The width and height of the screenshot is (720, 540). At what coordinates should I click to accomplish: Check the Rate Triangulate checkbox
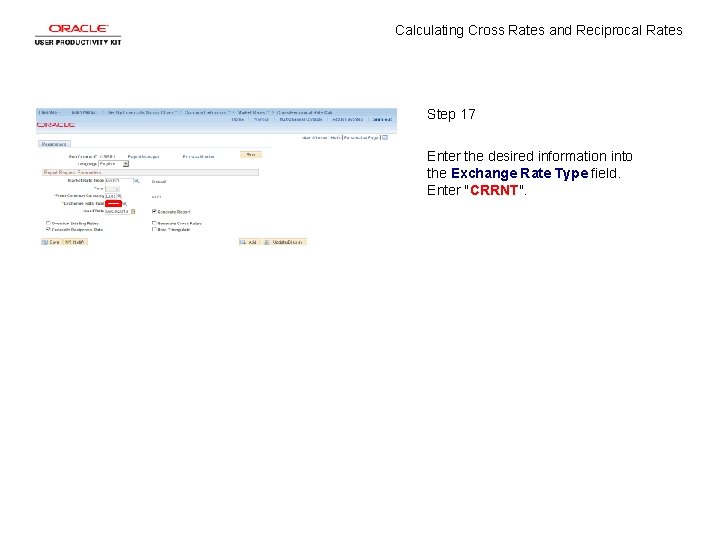pyautogui.click(x=154, y=229)
